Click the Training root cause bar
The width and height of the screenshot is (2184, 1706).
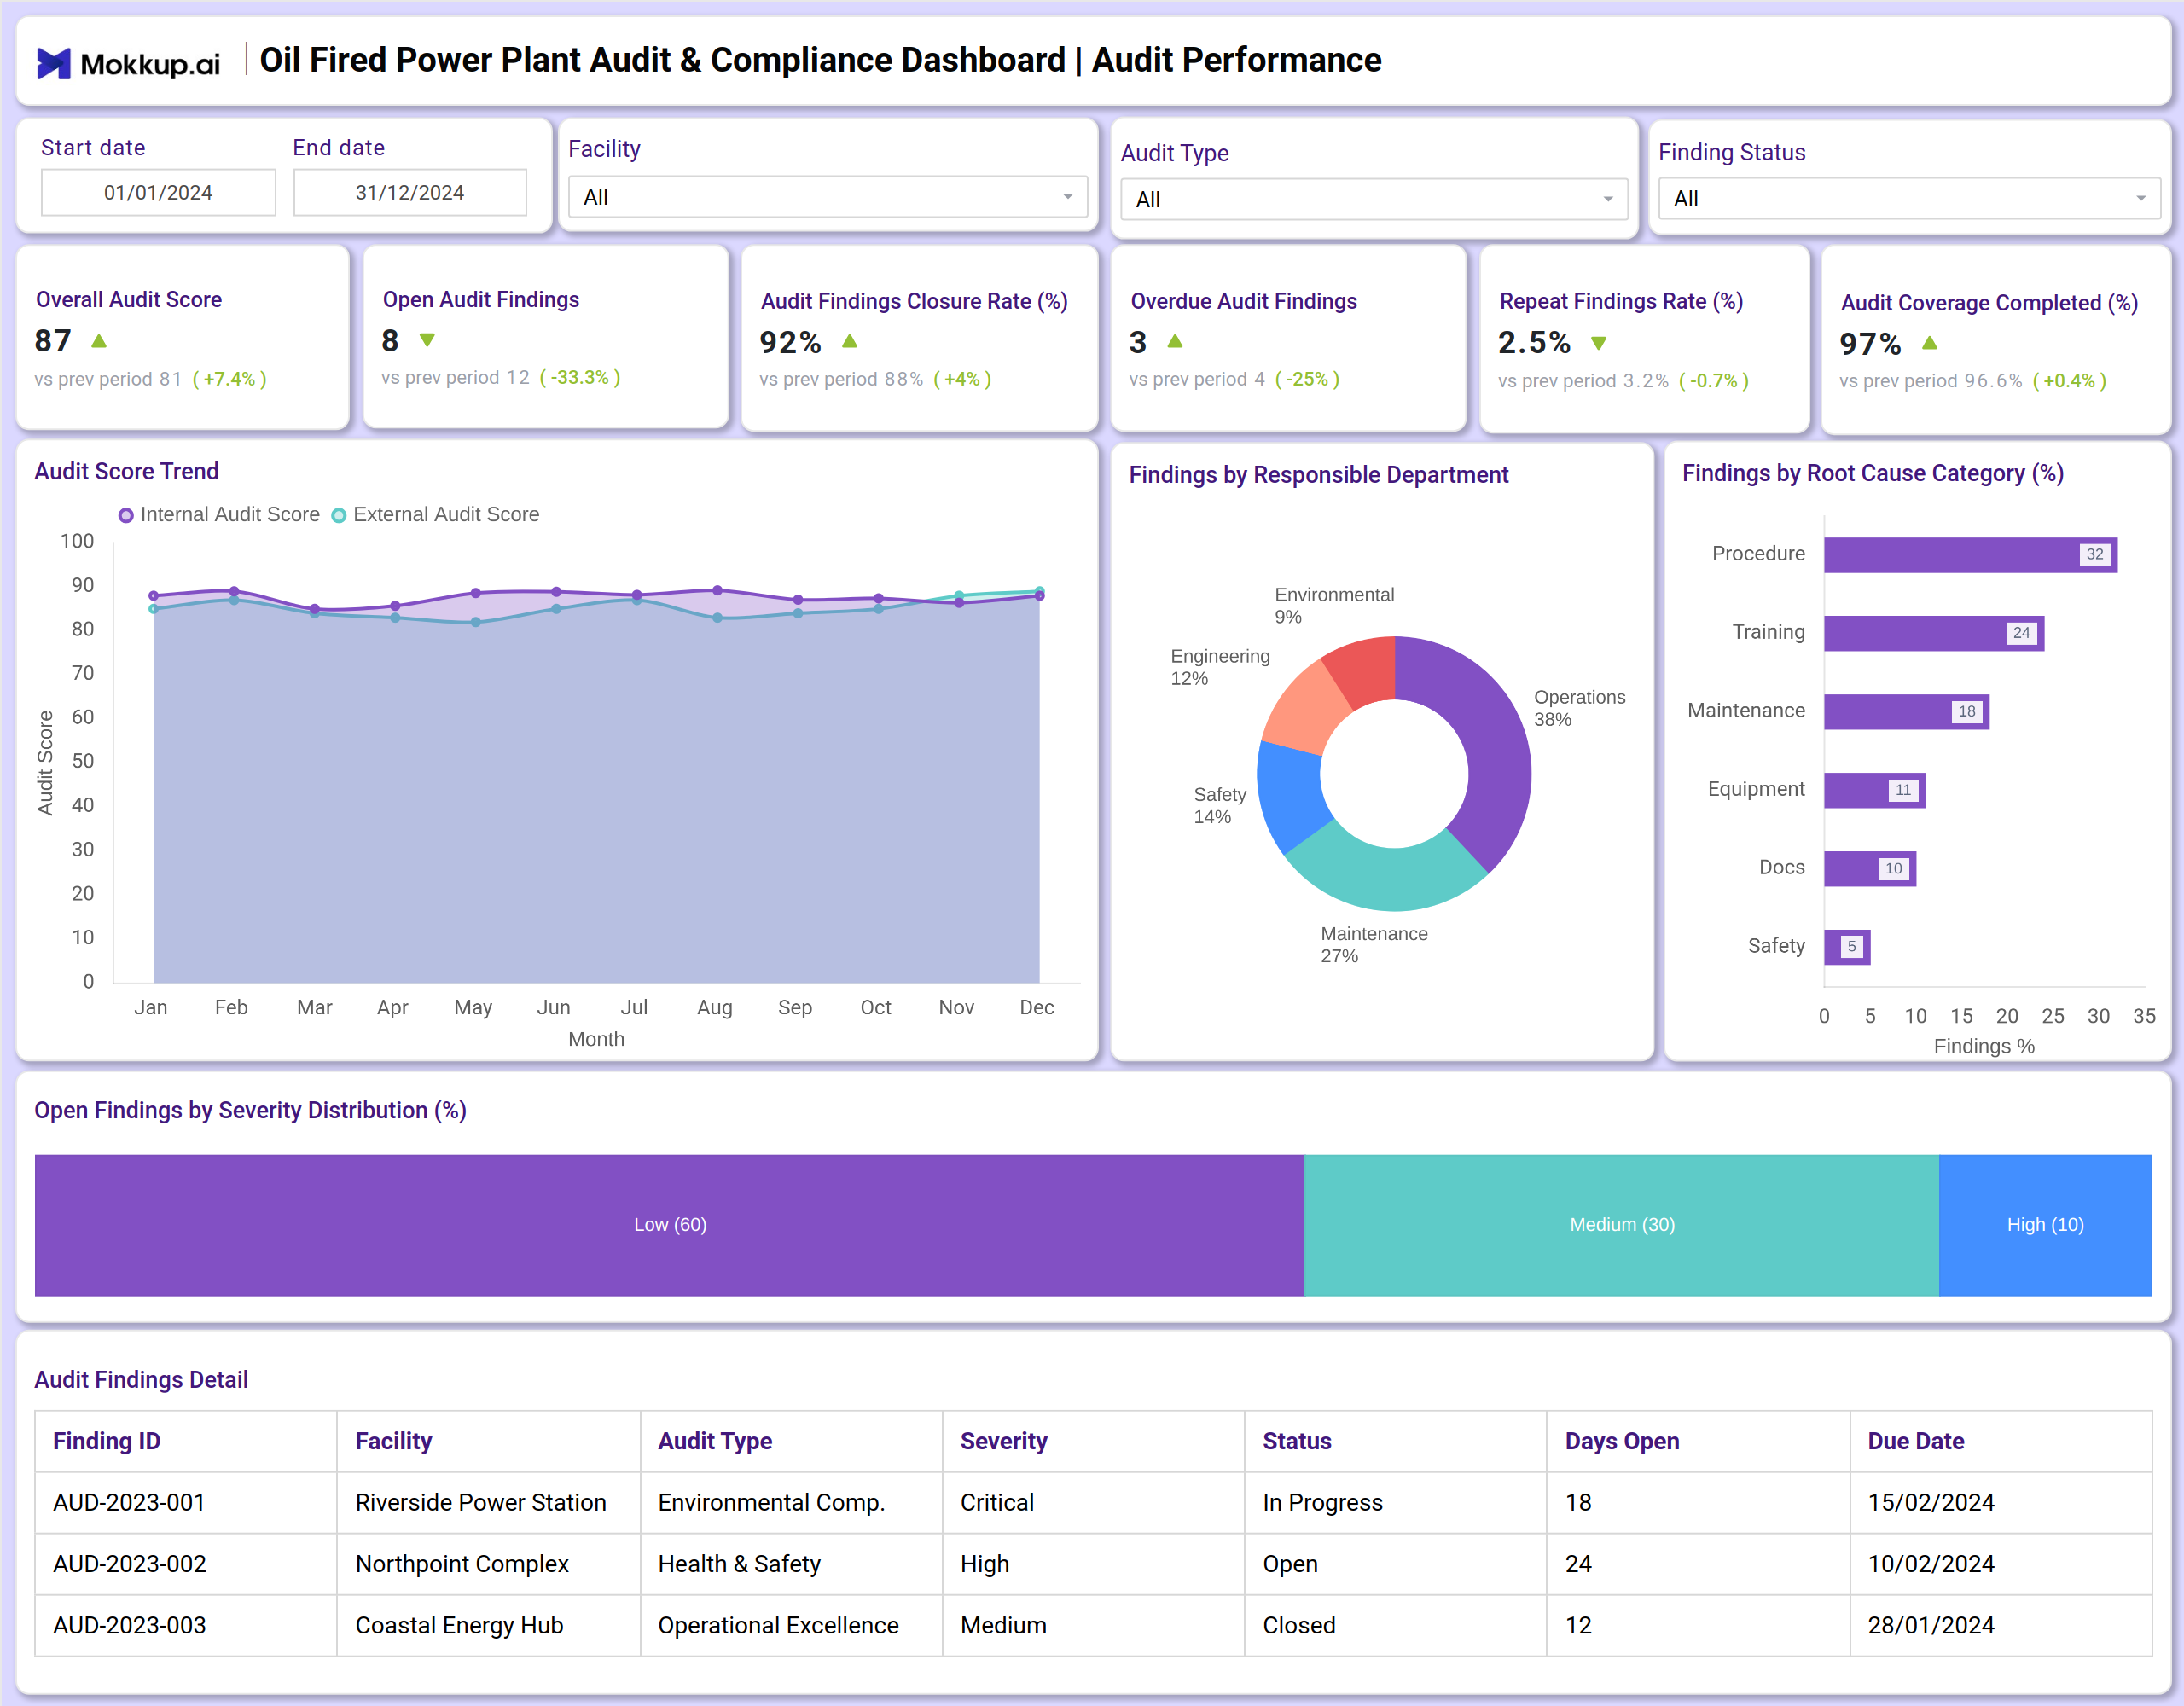[1934, 633]
